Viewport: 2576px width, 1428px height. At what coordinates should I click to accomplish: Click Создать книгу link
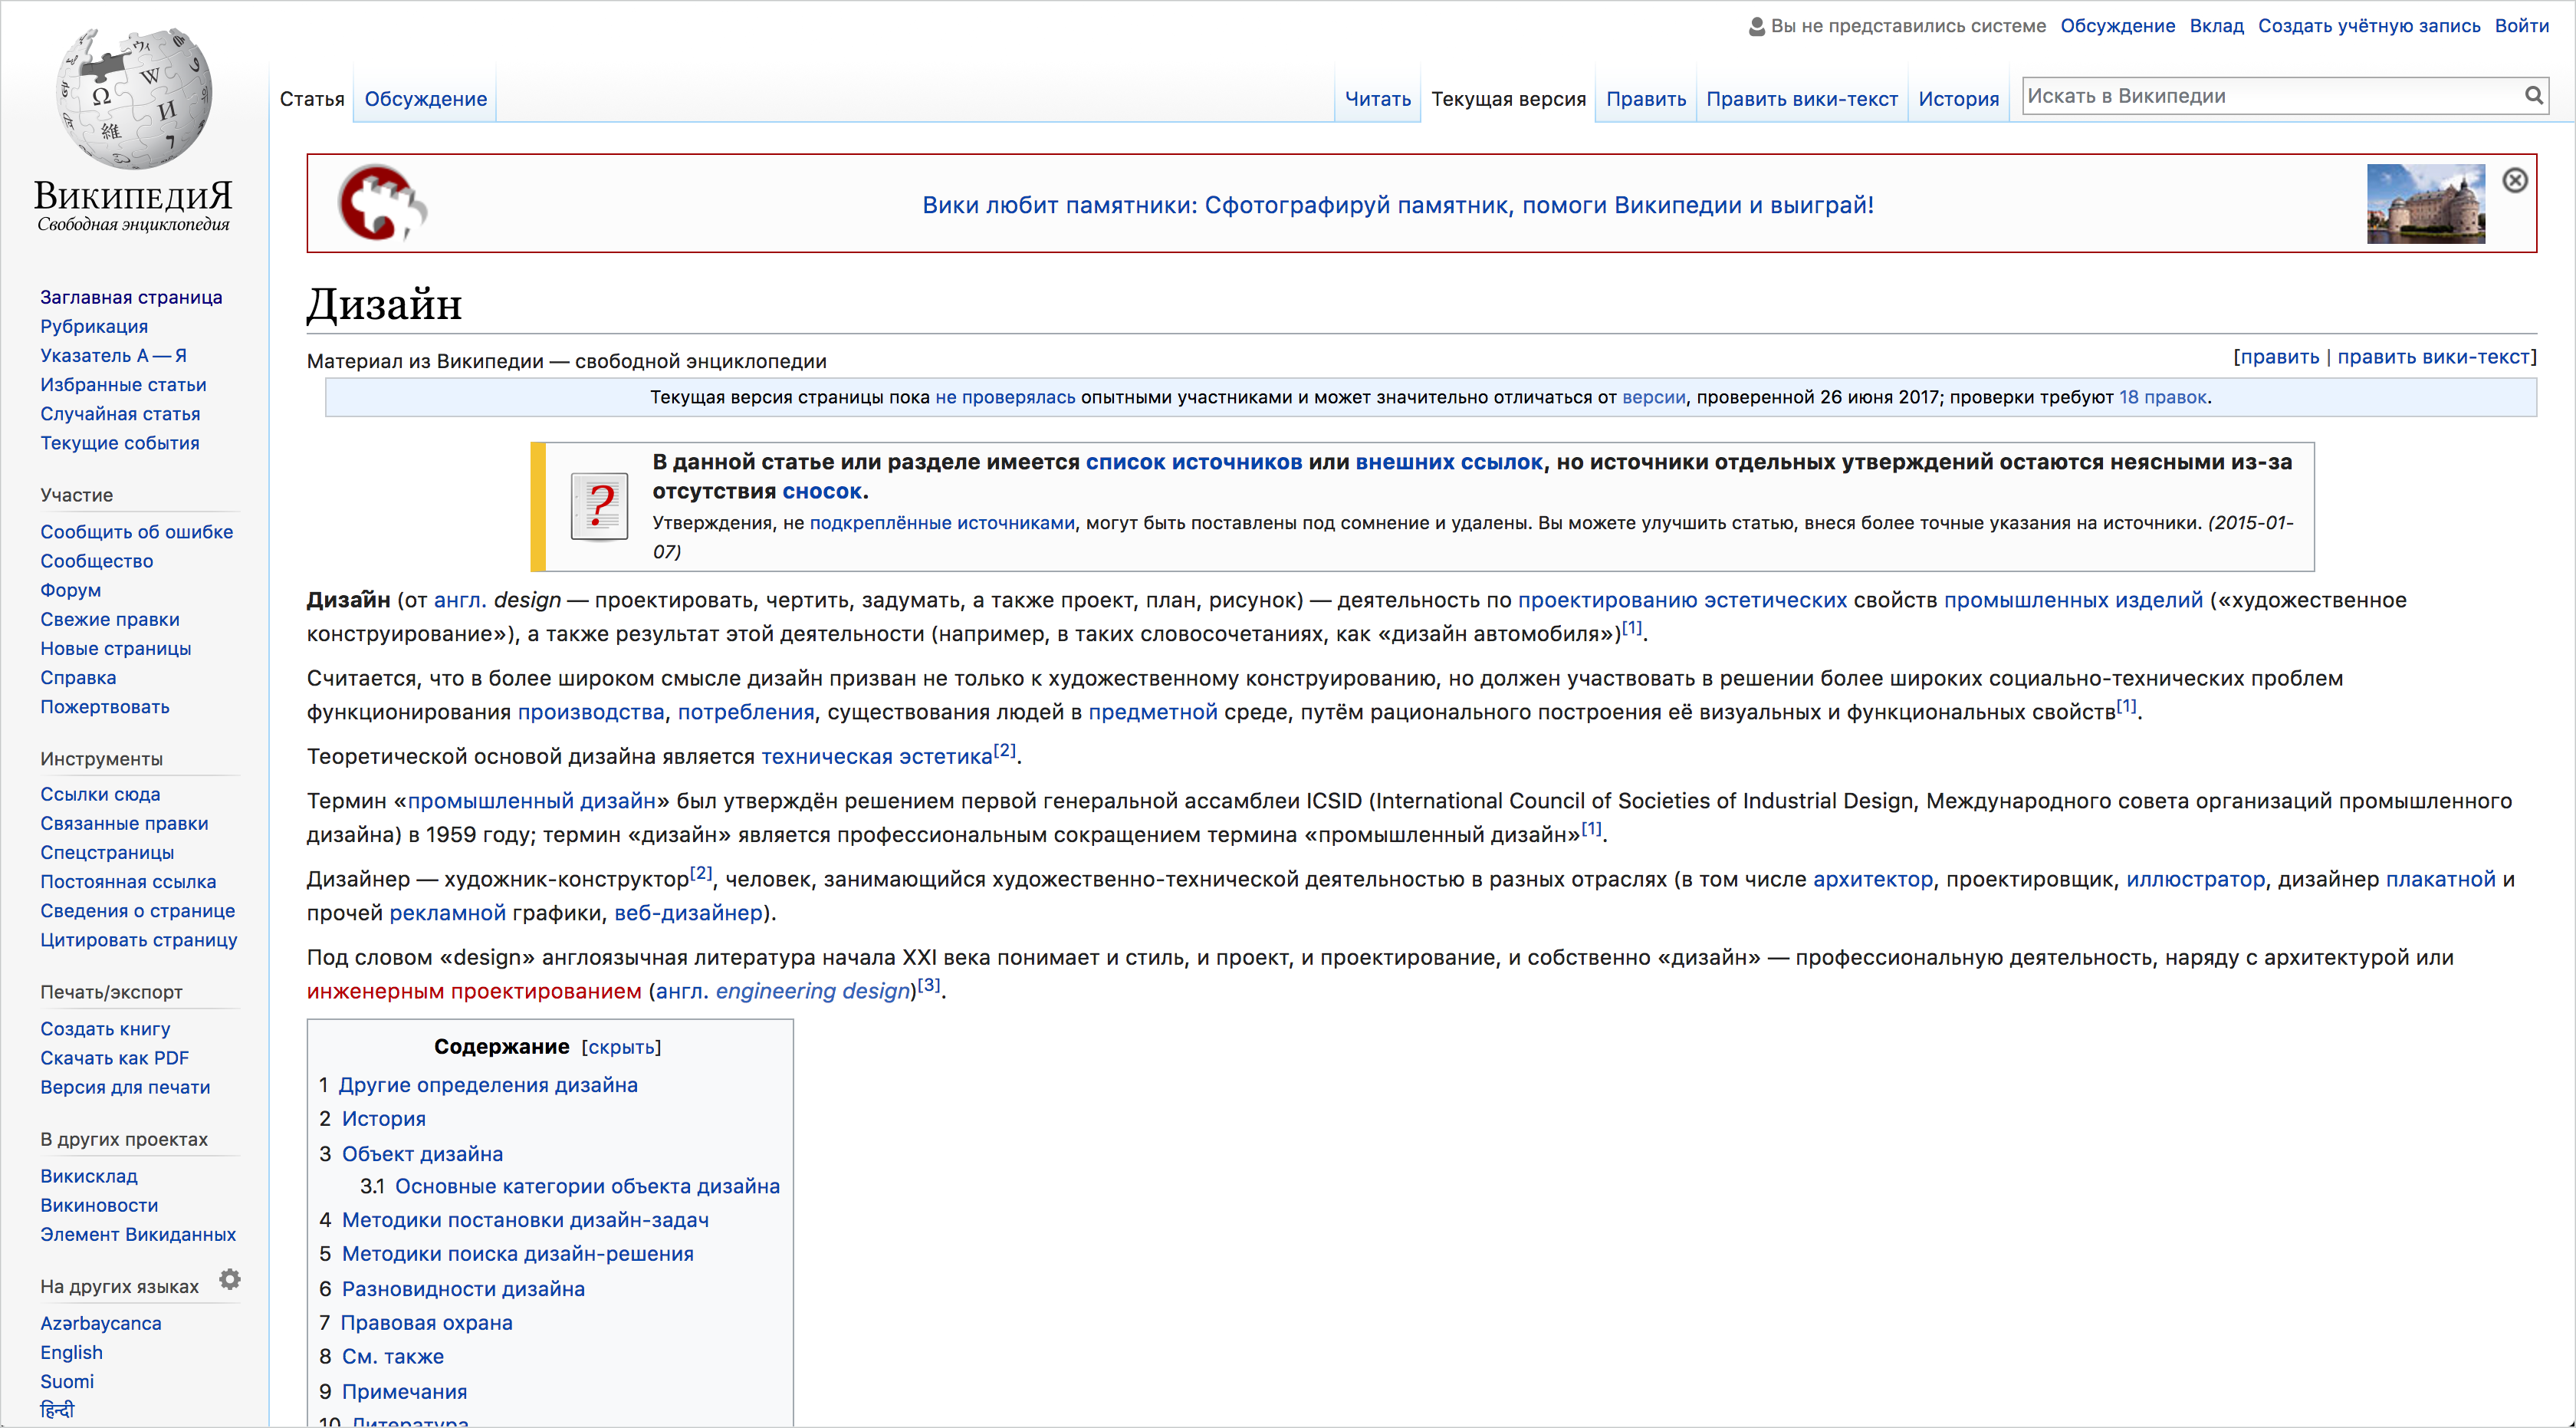click(x=105, y=1029)
